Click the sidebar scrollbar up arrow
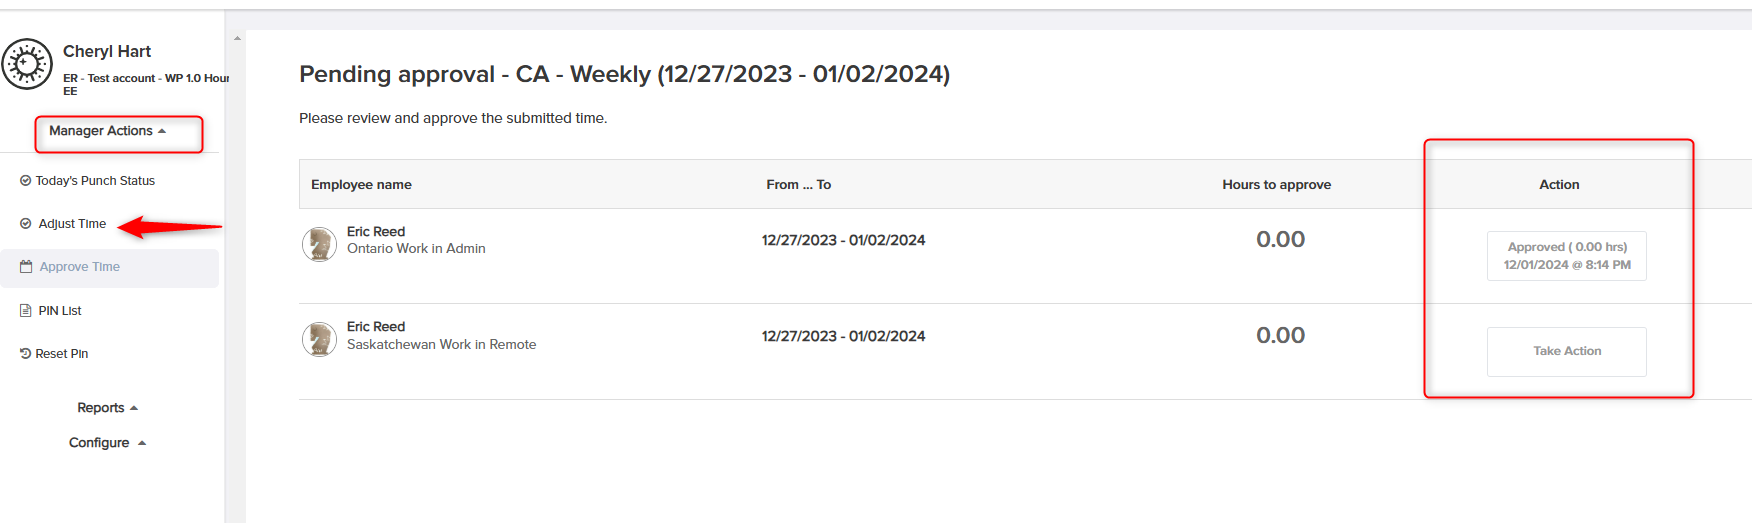 tap(237, 38)
